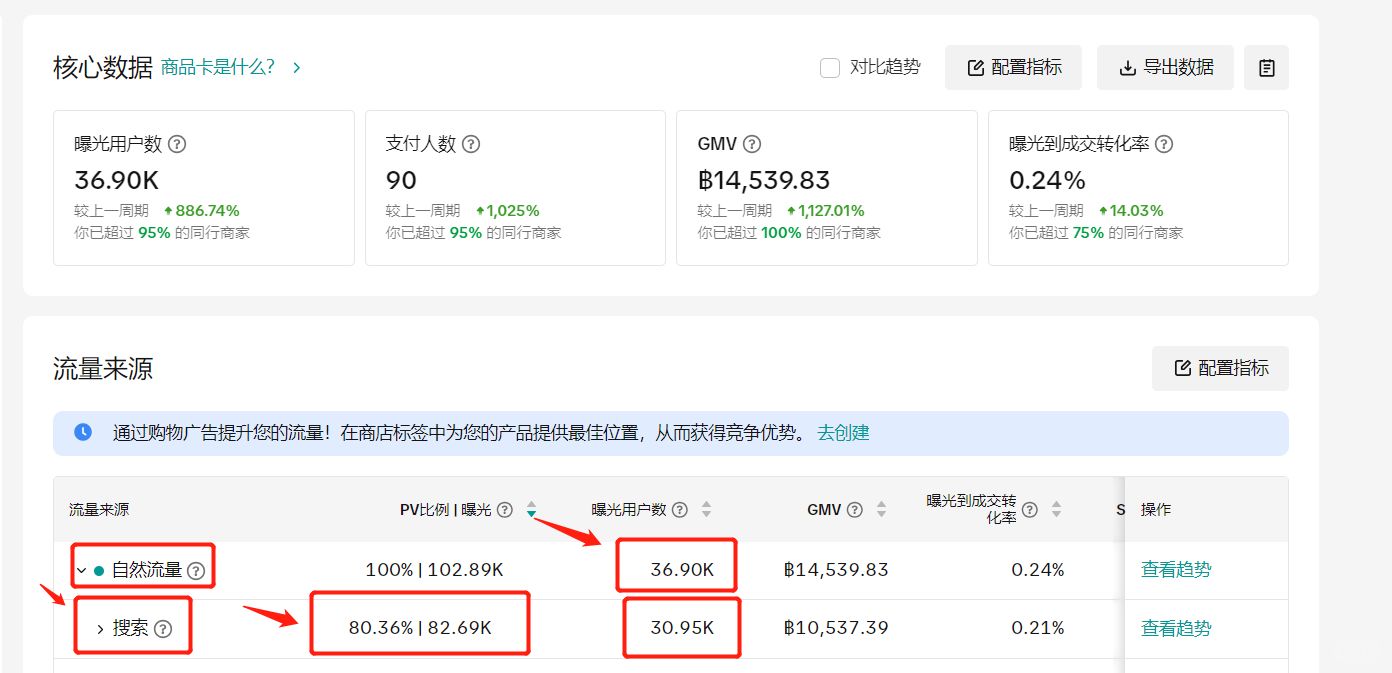The height and width of the screenshot is (673, 1392).
Task: Enable the 对比趋势 checkbox
Action: point(829,68)
